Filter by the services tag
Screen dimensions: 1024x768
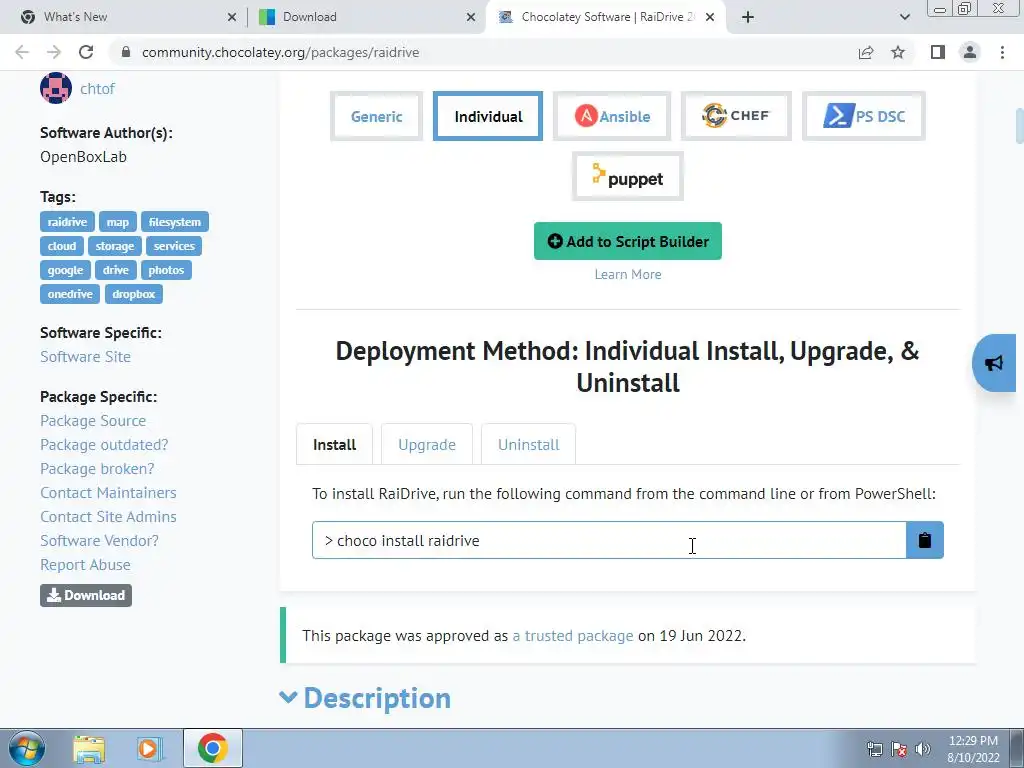(174, 246)
